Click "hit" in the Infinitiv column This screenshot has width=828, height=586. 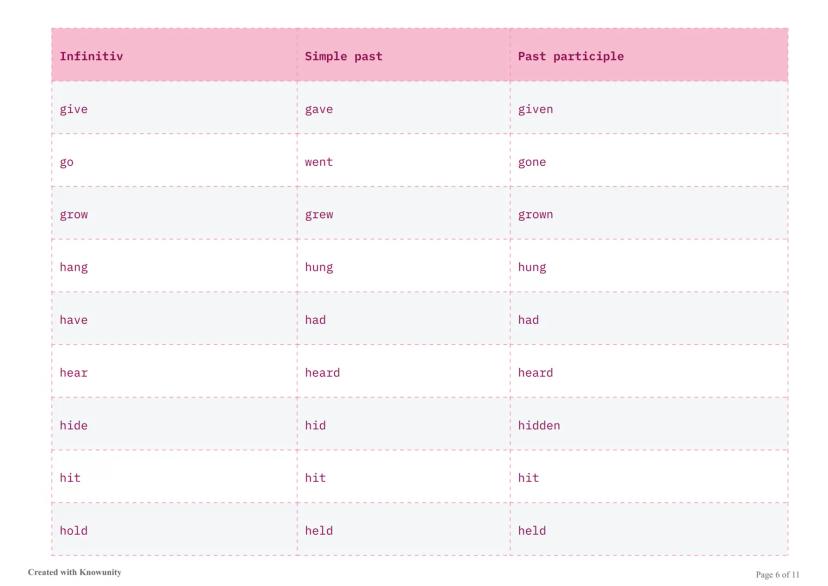pyautogui.click(x=70, y=478)
